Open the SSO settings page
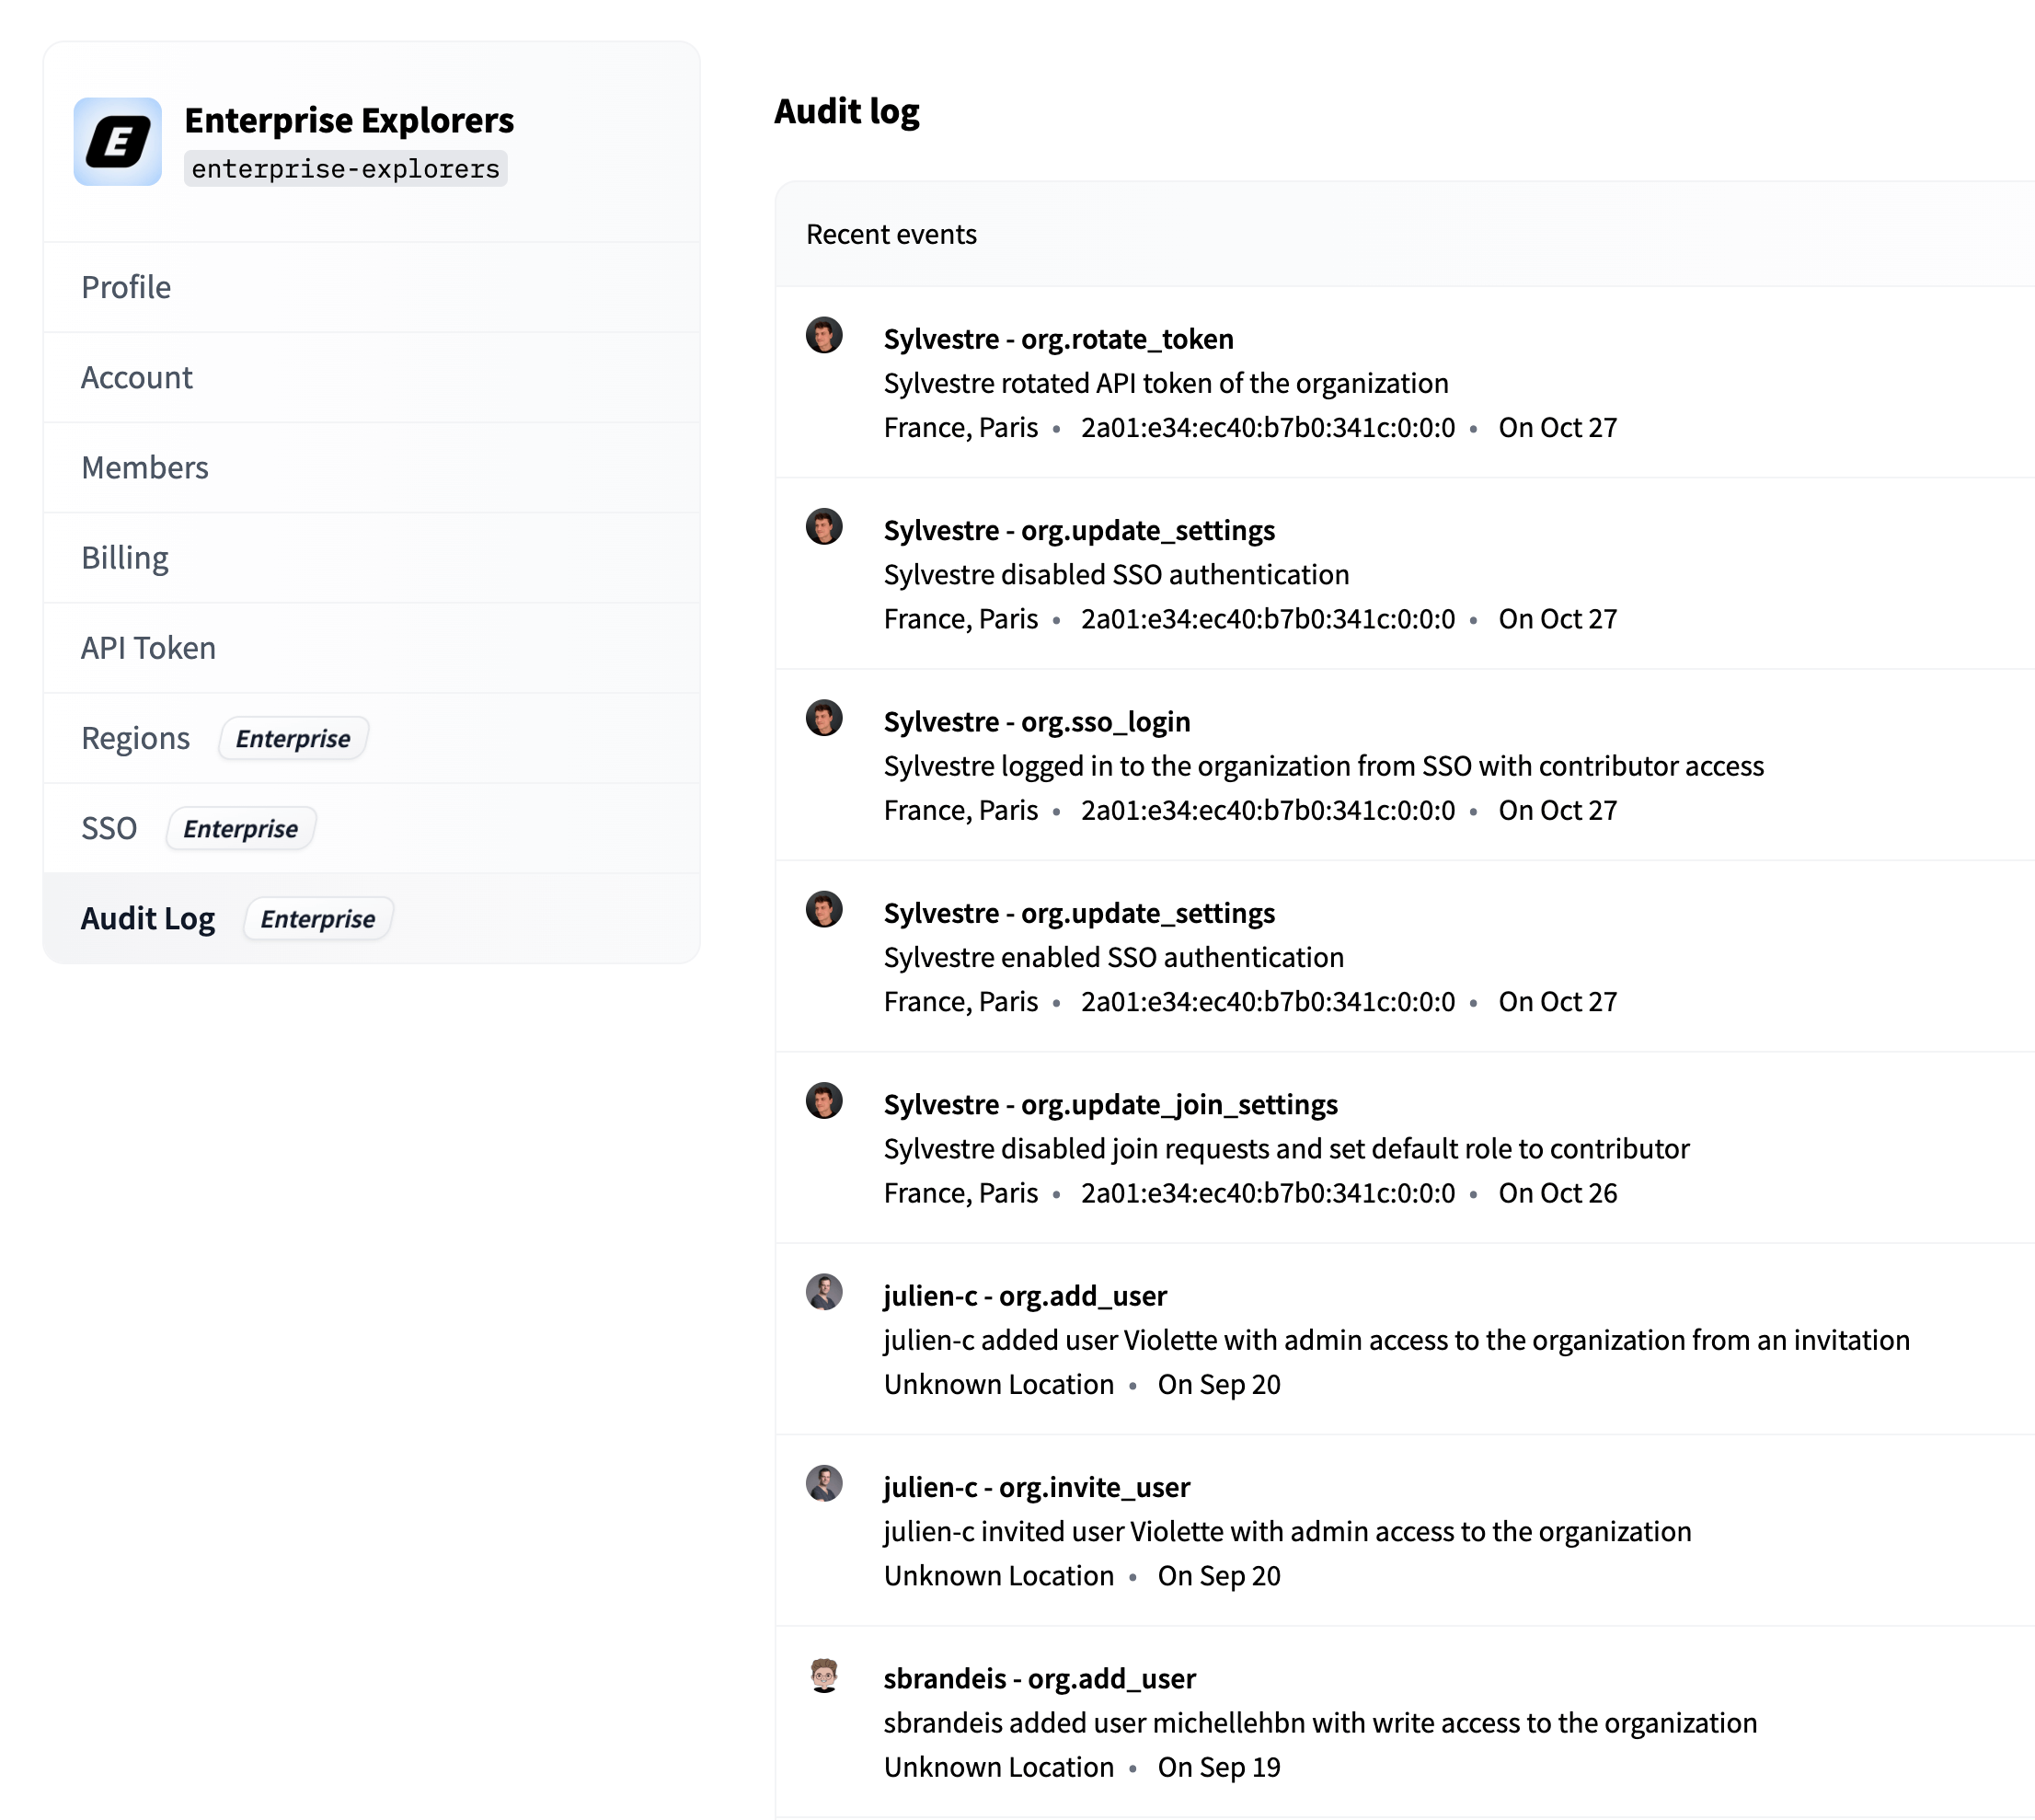 pos(109,828)
